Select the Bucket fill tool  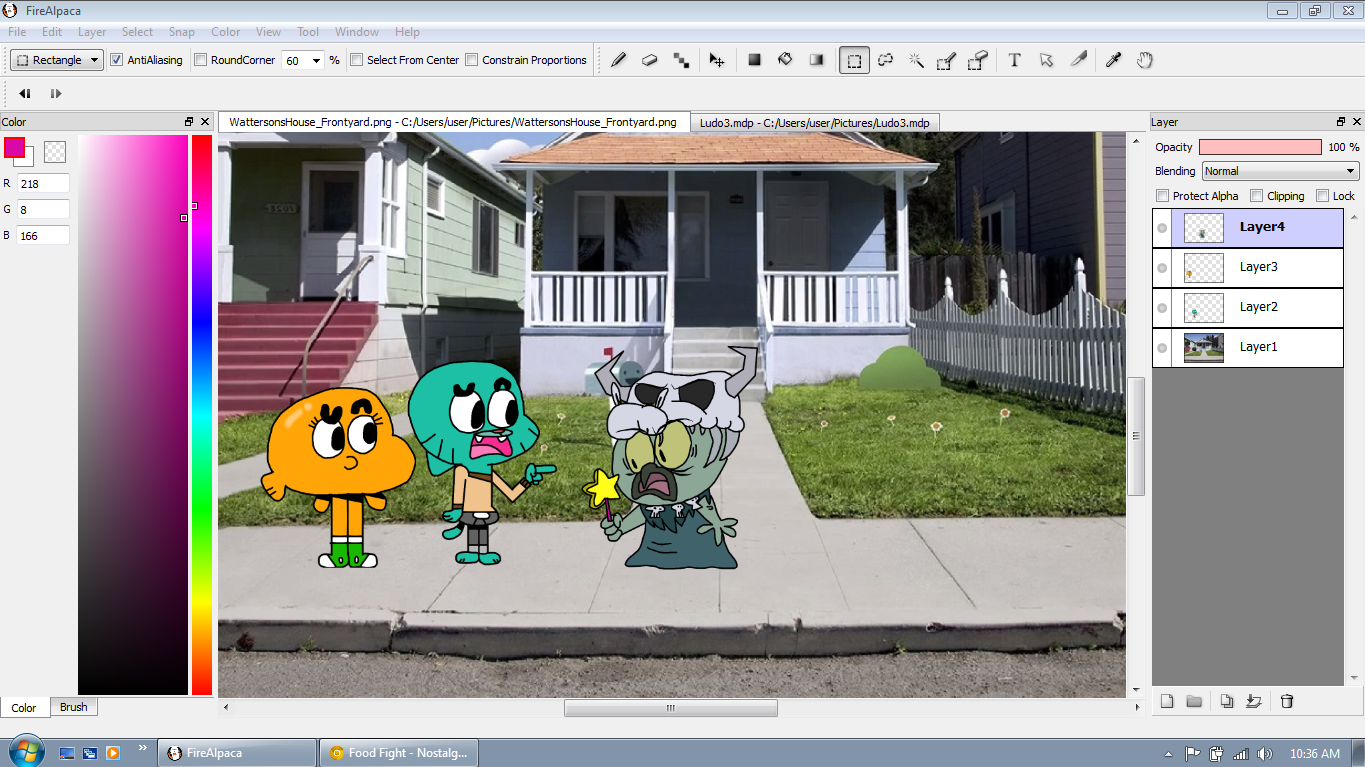click(x=786, y=60)
